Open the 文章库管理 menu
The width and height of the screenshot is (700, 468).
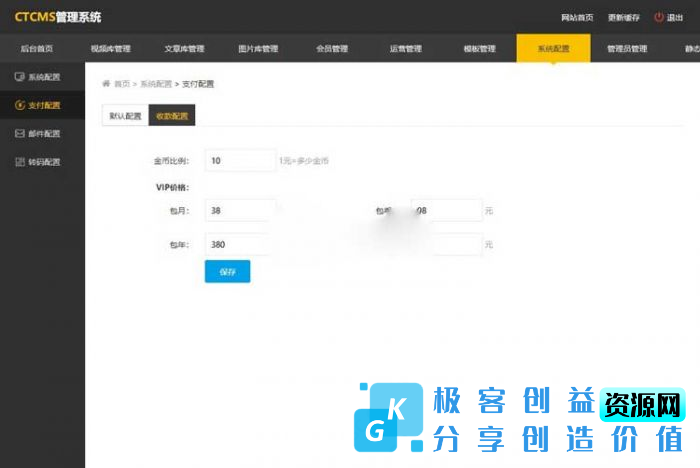coord(184,49)
